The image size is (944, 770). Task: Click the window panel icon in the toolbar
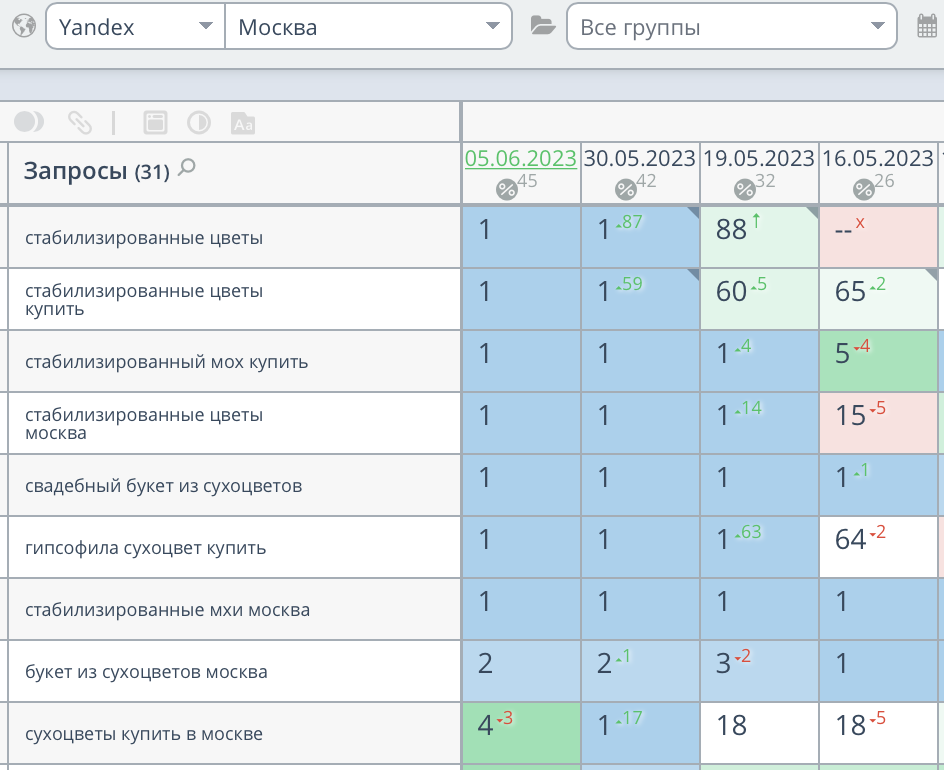click(155, 122)
